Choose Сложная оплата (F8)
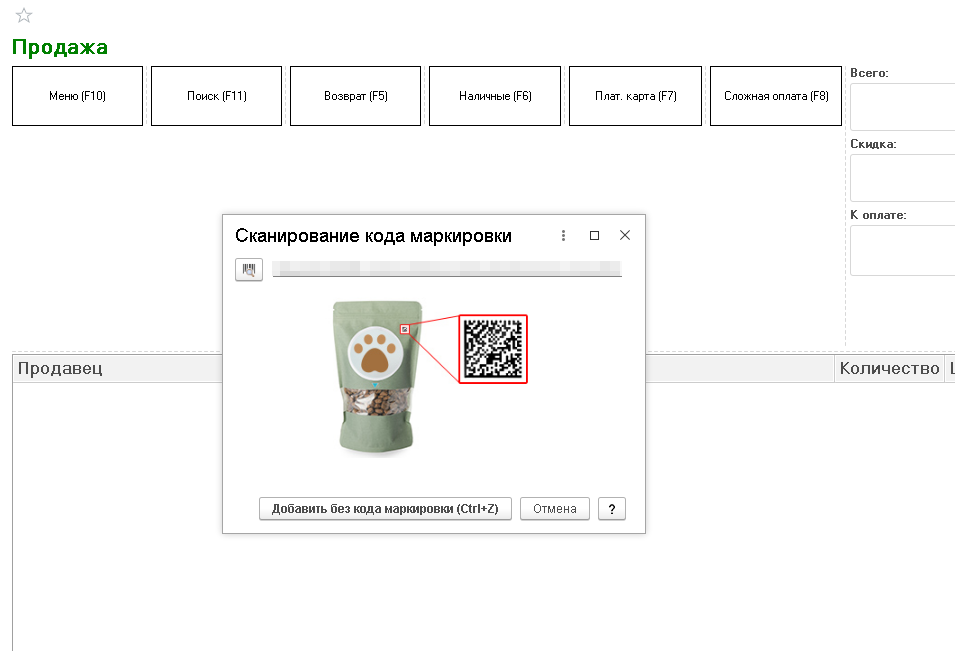The height and width of the screenshot is (651, 955). pos(776,96)
